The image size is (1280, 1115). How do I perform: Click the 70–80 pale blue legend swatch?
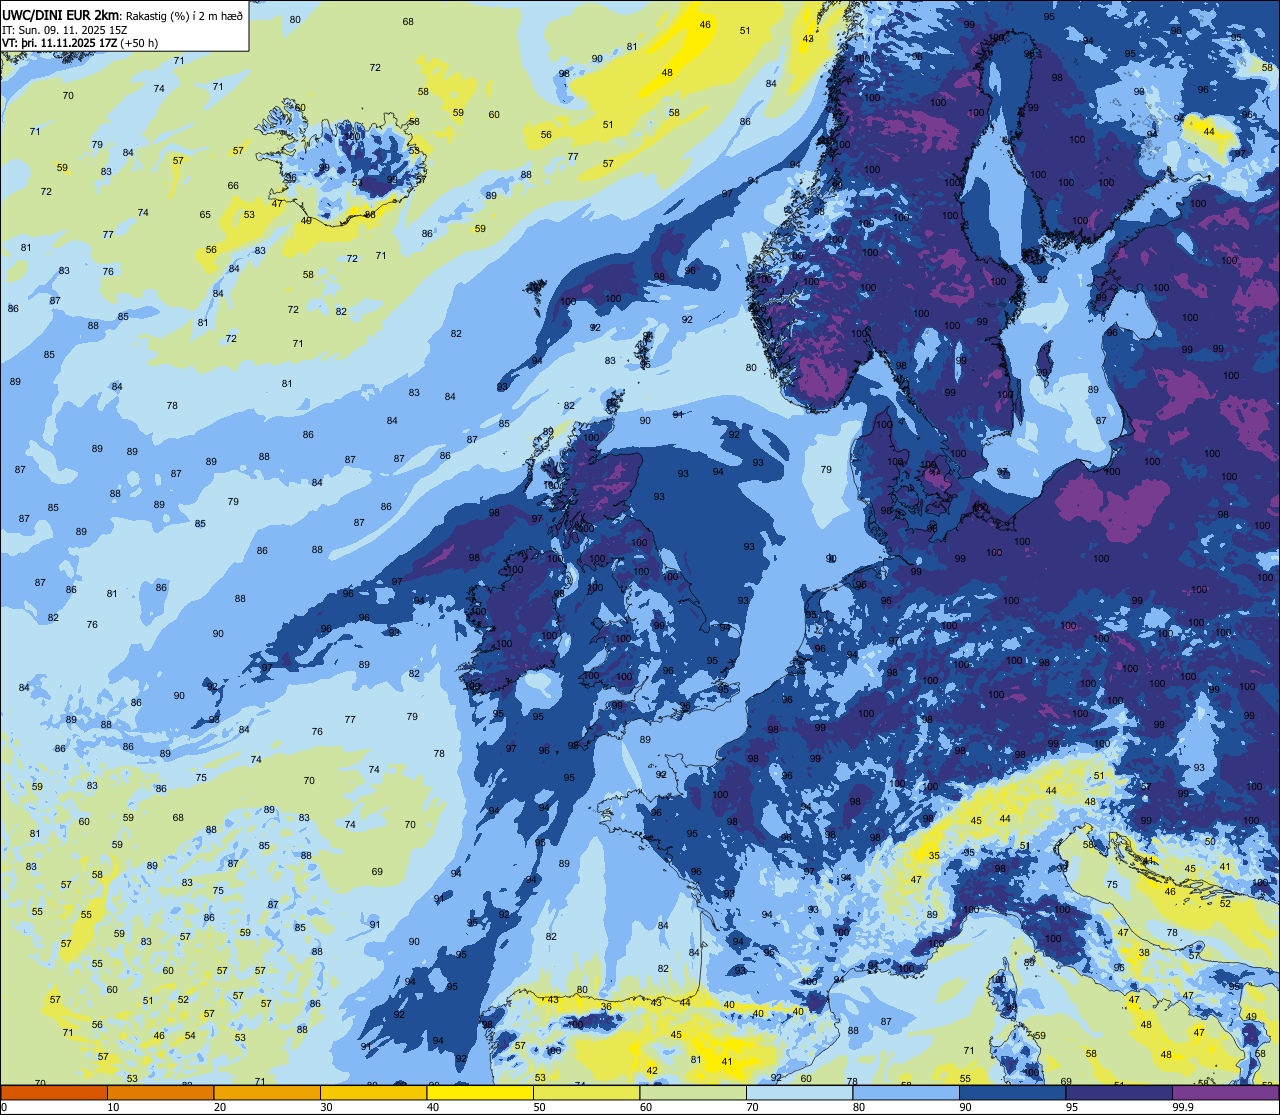coord(799,1093)
